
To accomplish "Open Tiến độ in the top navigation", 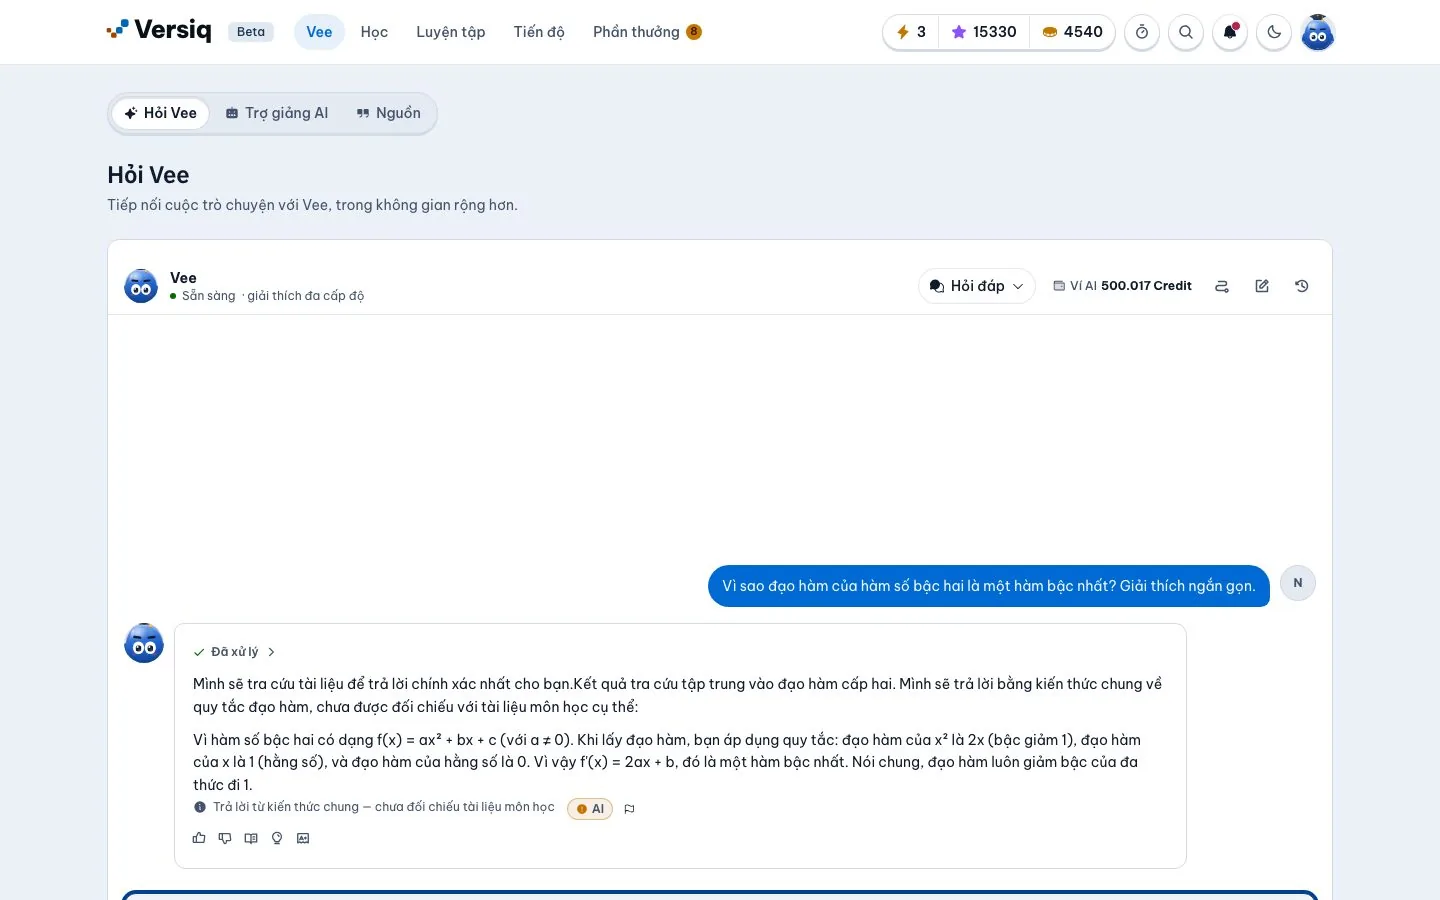I will pyautogui.click(x=539, y=32).
